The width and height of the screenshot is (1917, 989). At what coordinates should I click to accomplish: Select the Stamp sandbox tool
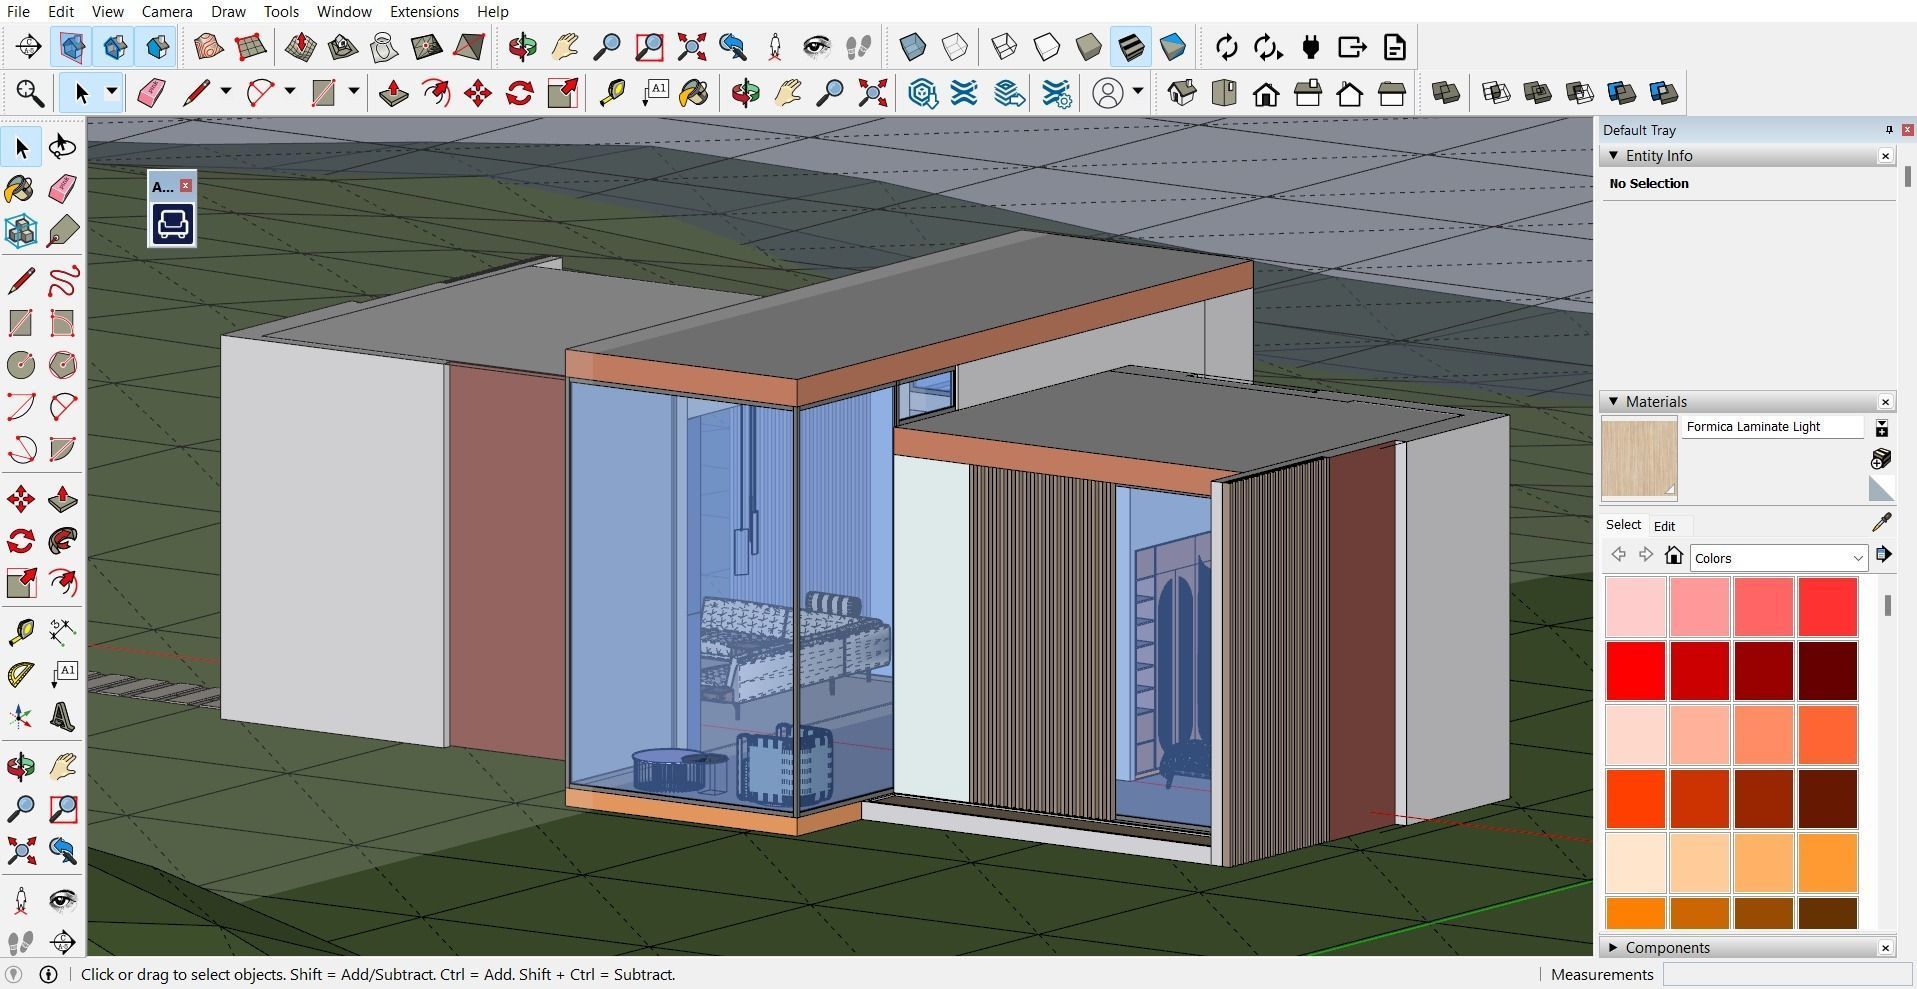(x=342, y=47)
